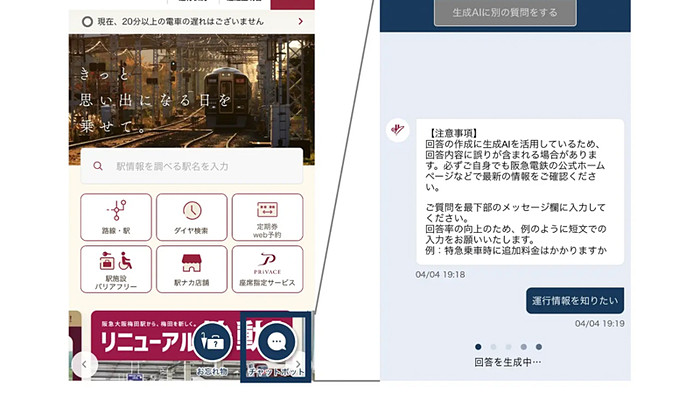Go to previous banner with left arrow
This screenshot has width=700, height=394.
pos(84,364)
